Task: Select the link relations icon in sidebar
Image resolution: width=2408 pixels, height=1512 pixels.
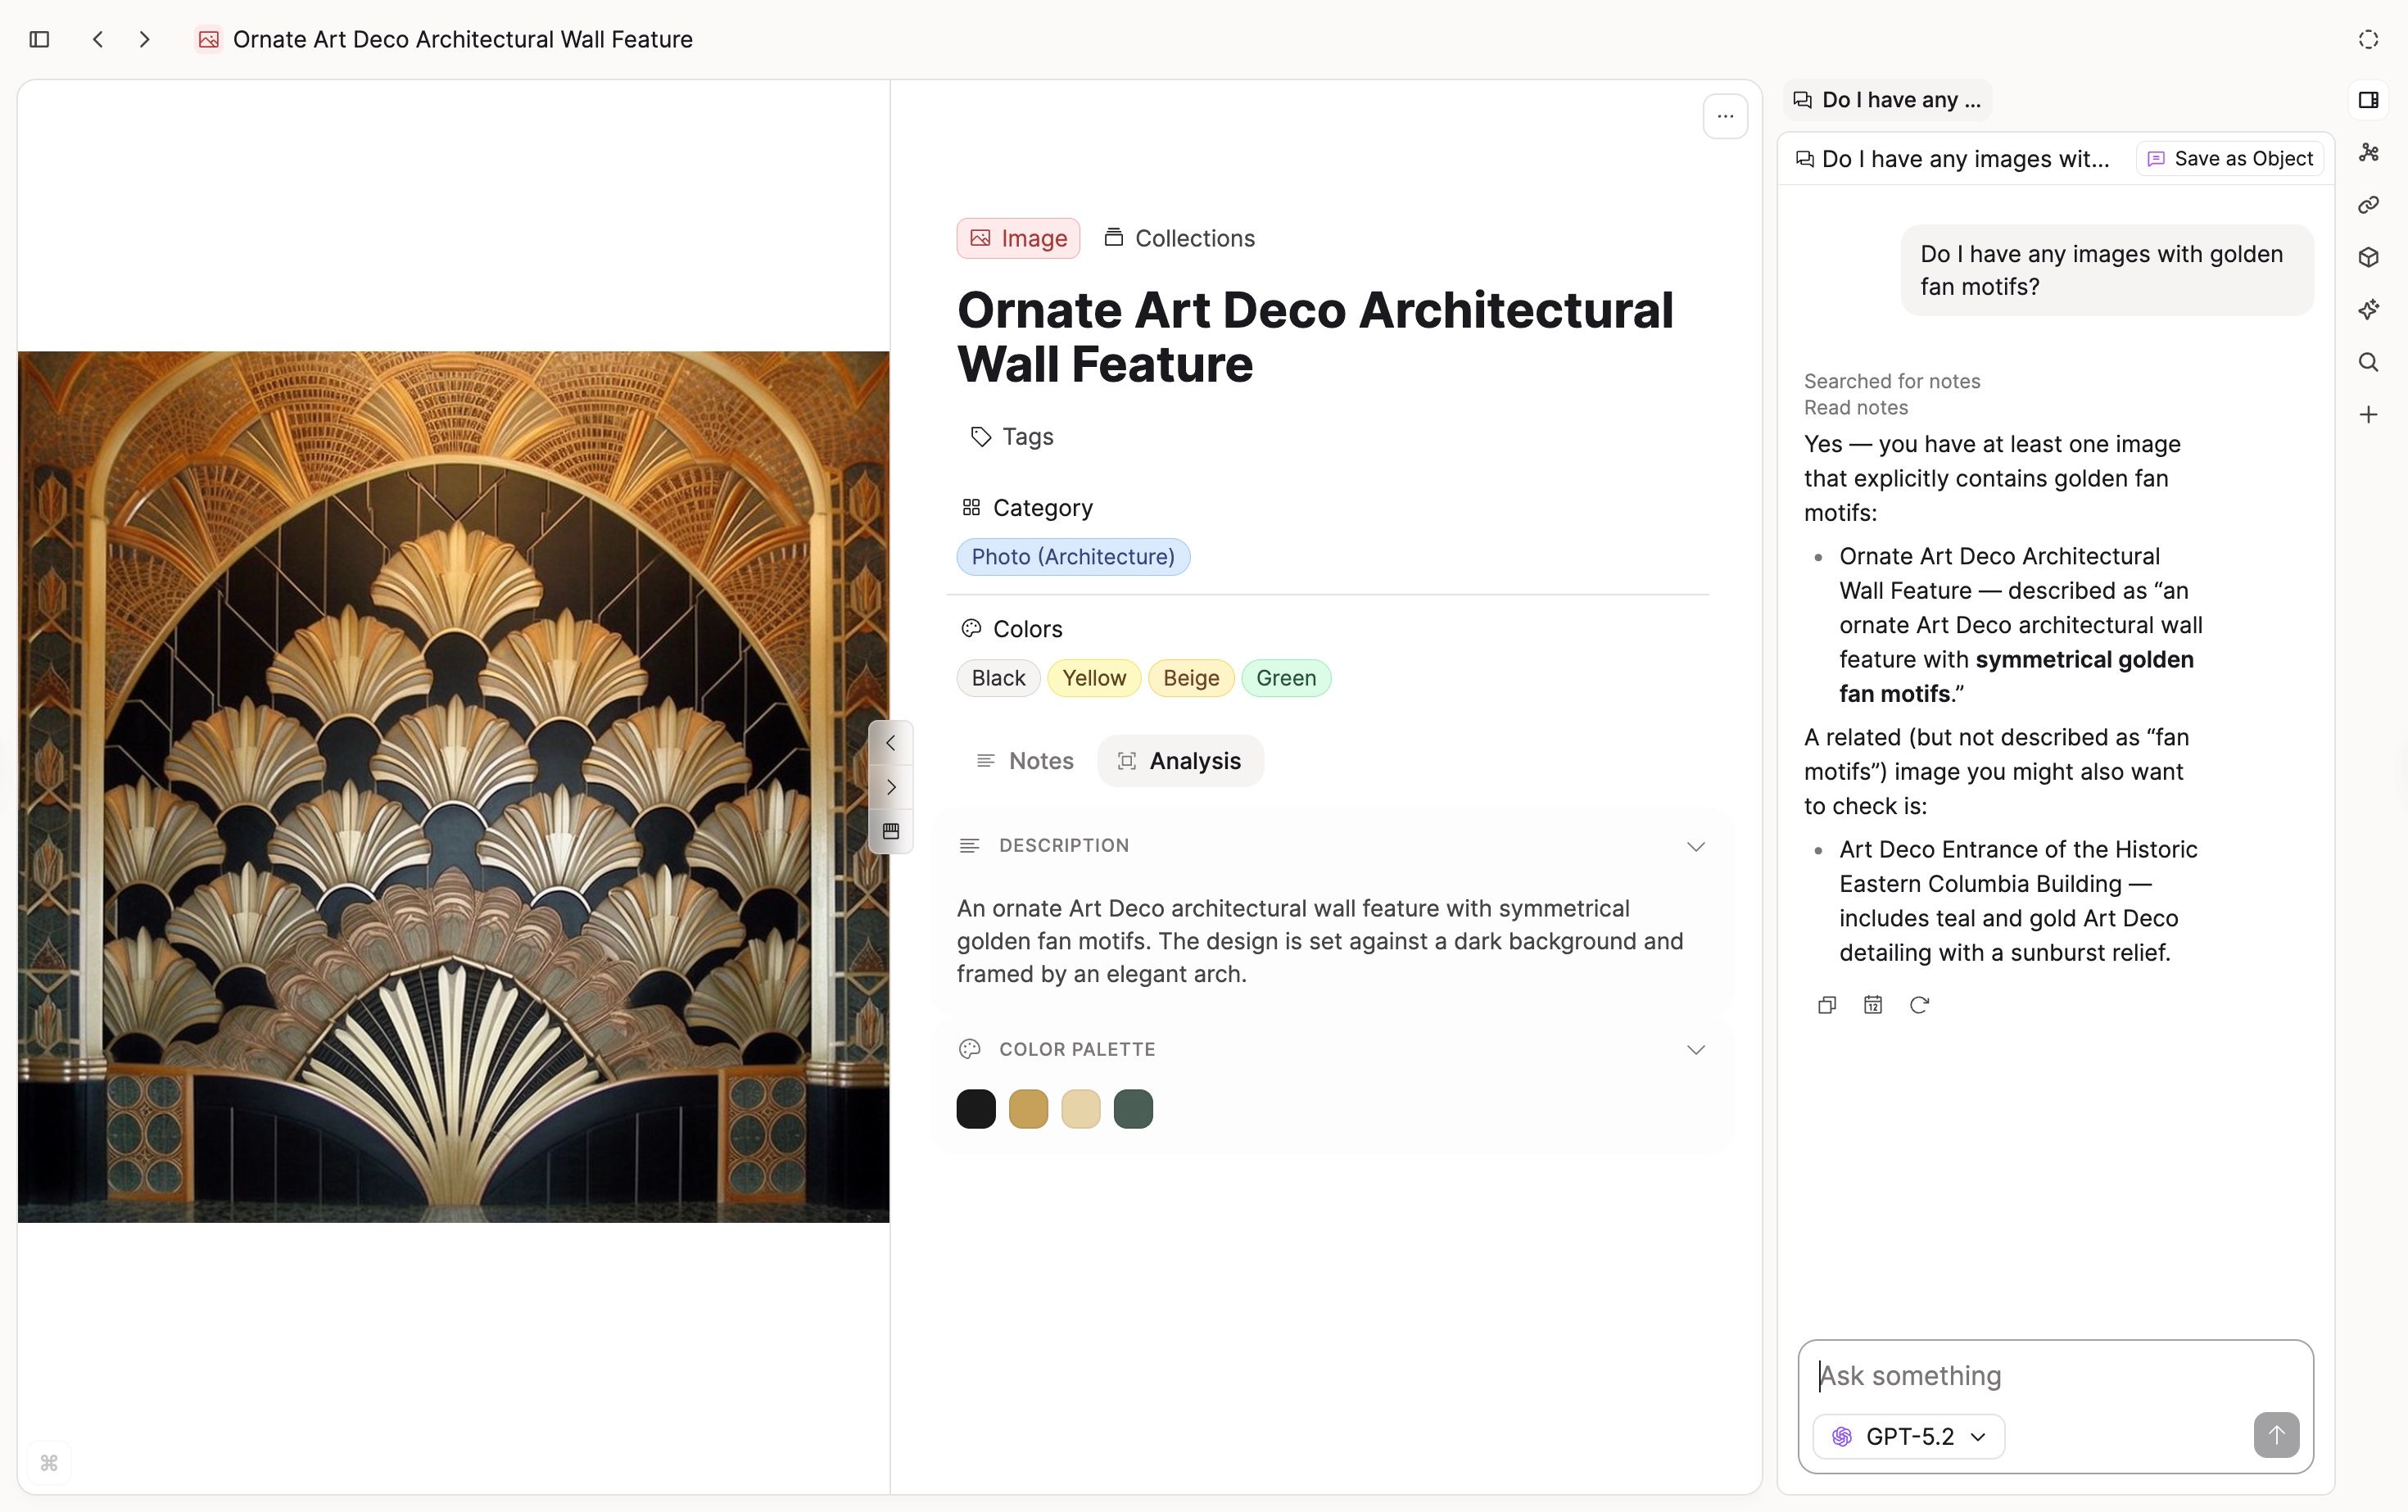Action: (2369, 205)
